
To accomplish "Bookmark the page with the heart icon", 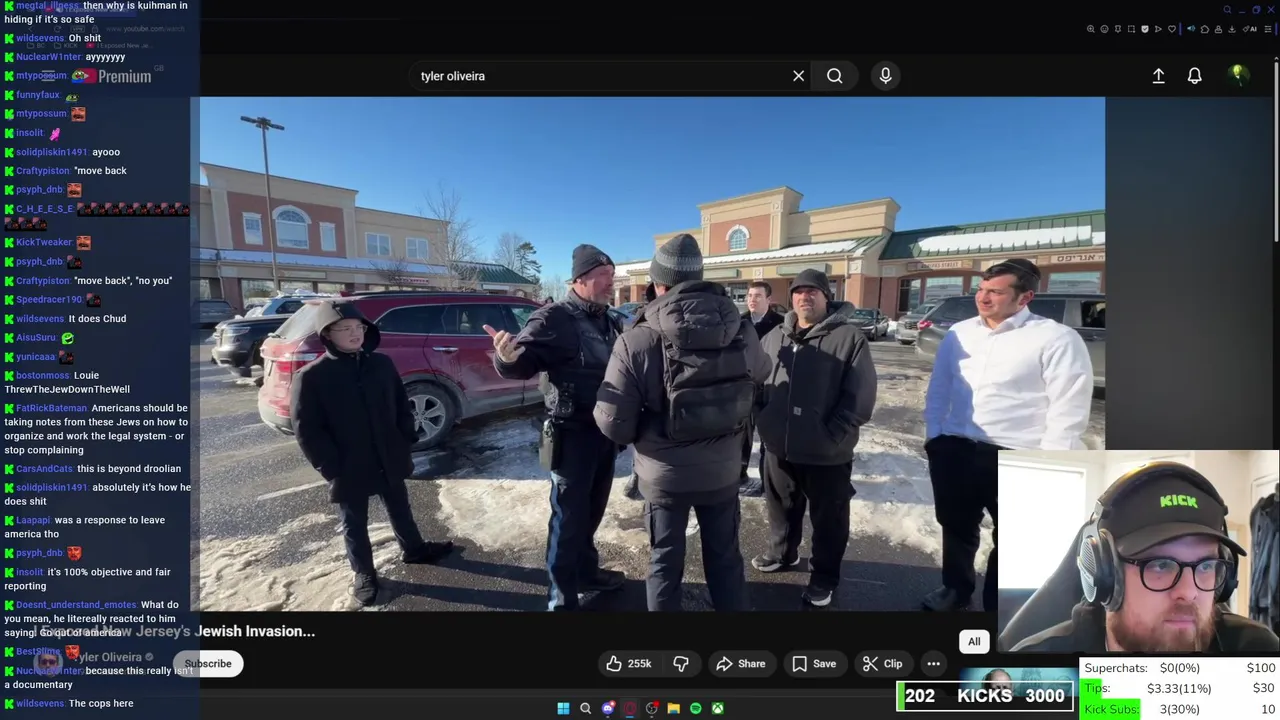I will pyautogui.click(x=1172, y=29).
